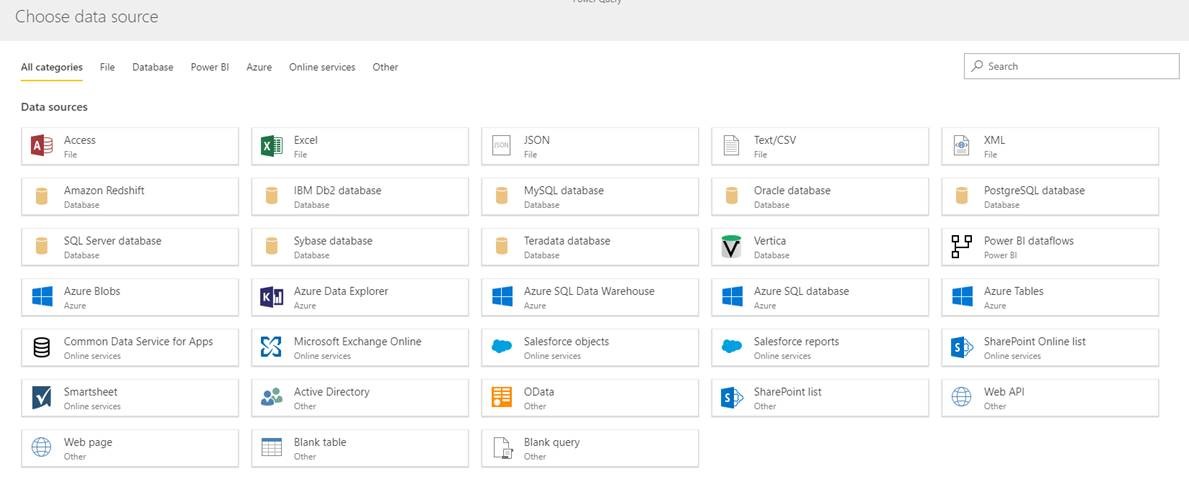This screenshot has height=502, width=1189.
Task: Open the File category tab
Action: (108, 67)
